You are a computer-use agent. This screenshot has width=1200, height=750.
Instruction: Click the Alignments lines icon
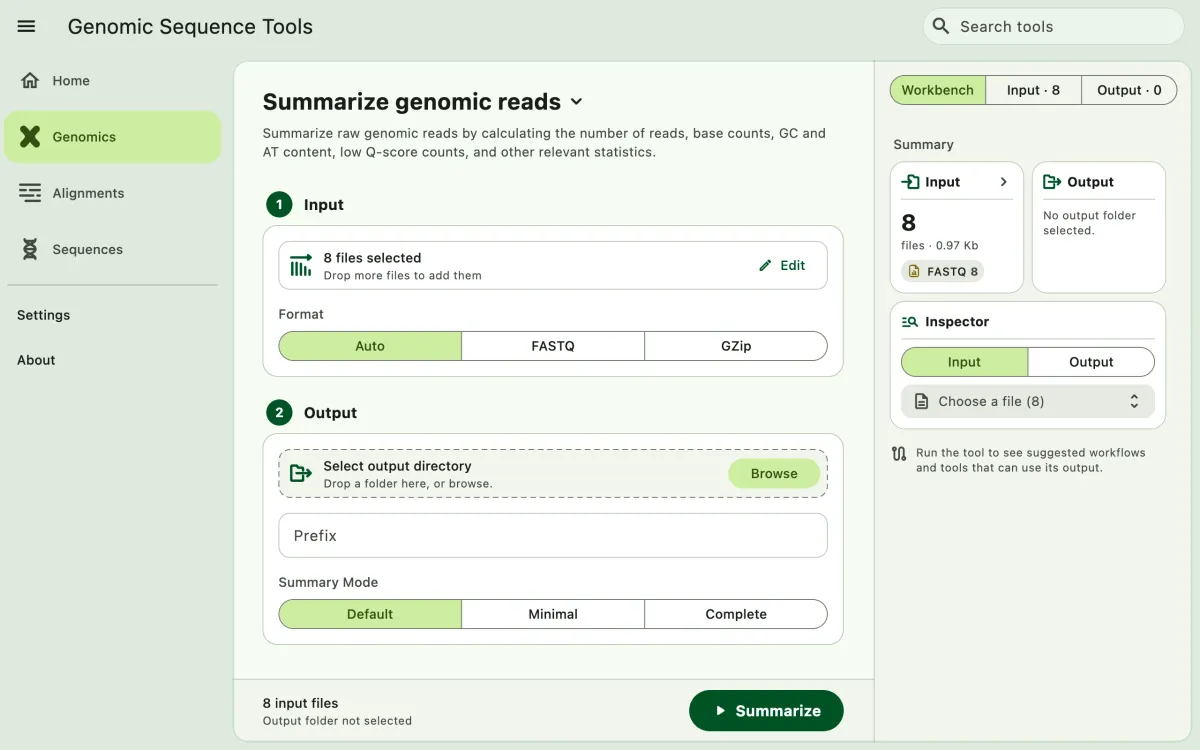(30, 193)
